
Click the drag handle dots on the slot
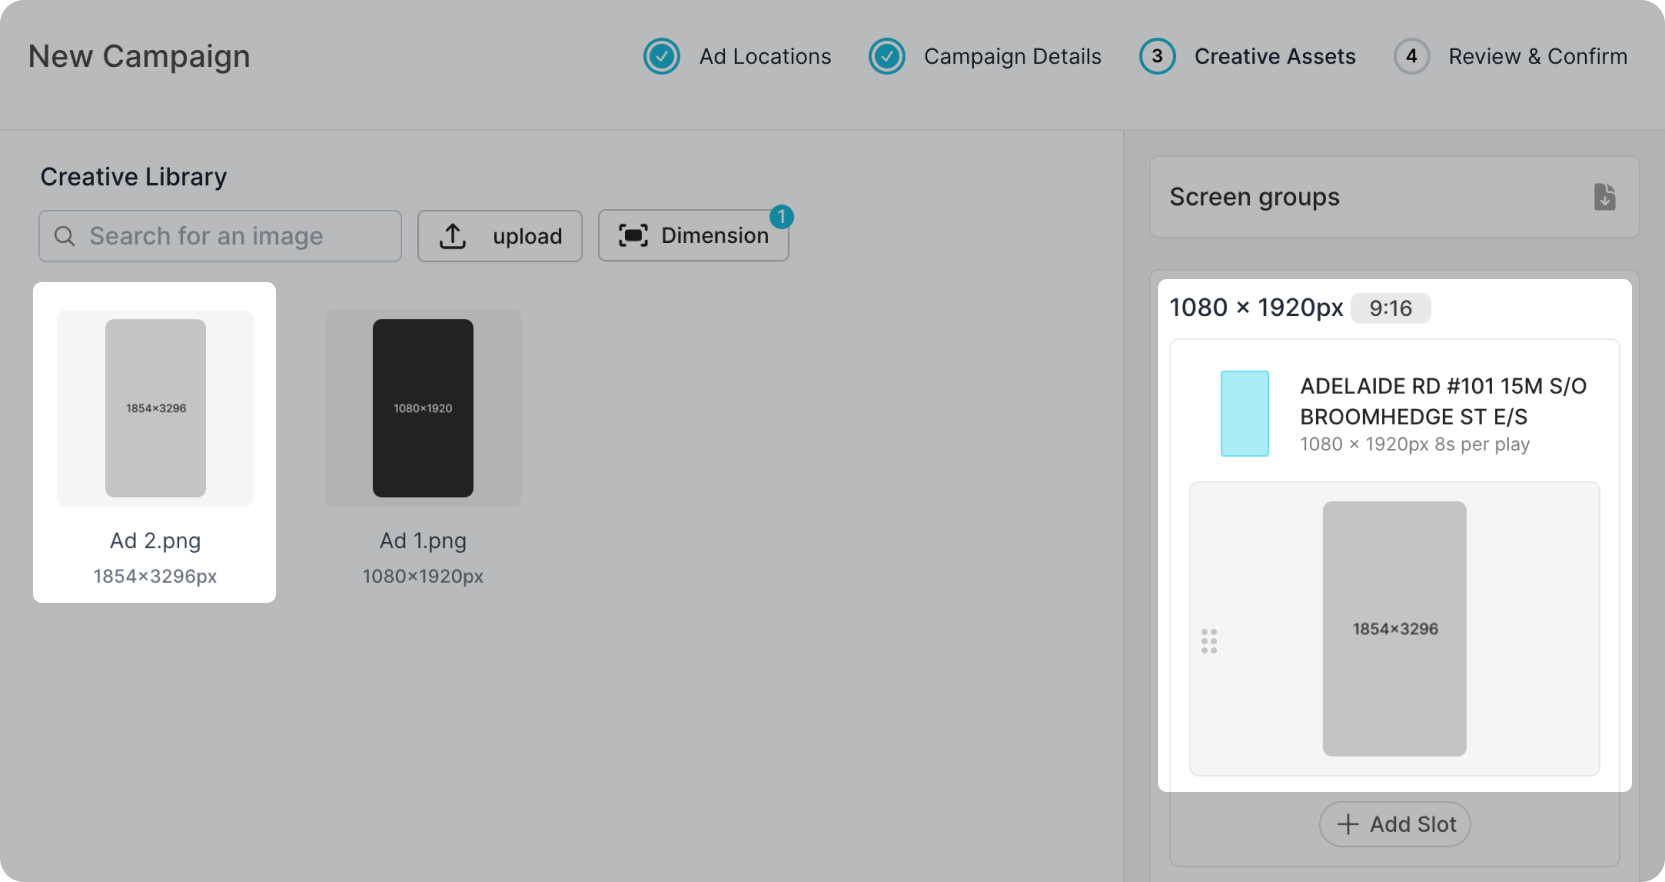[1209, 641]
